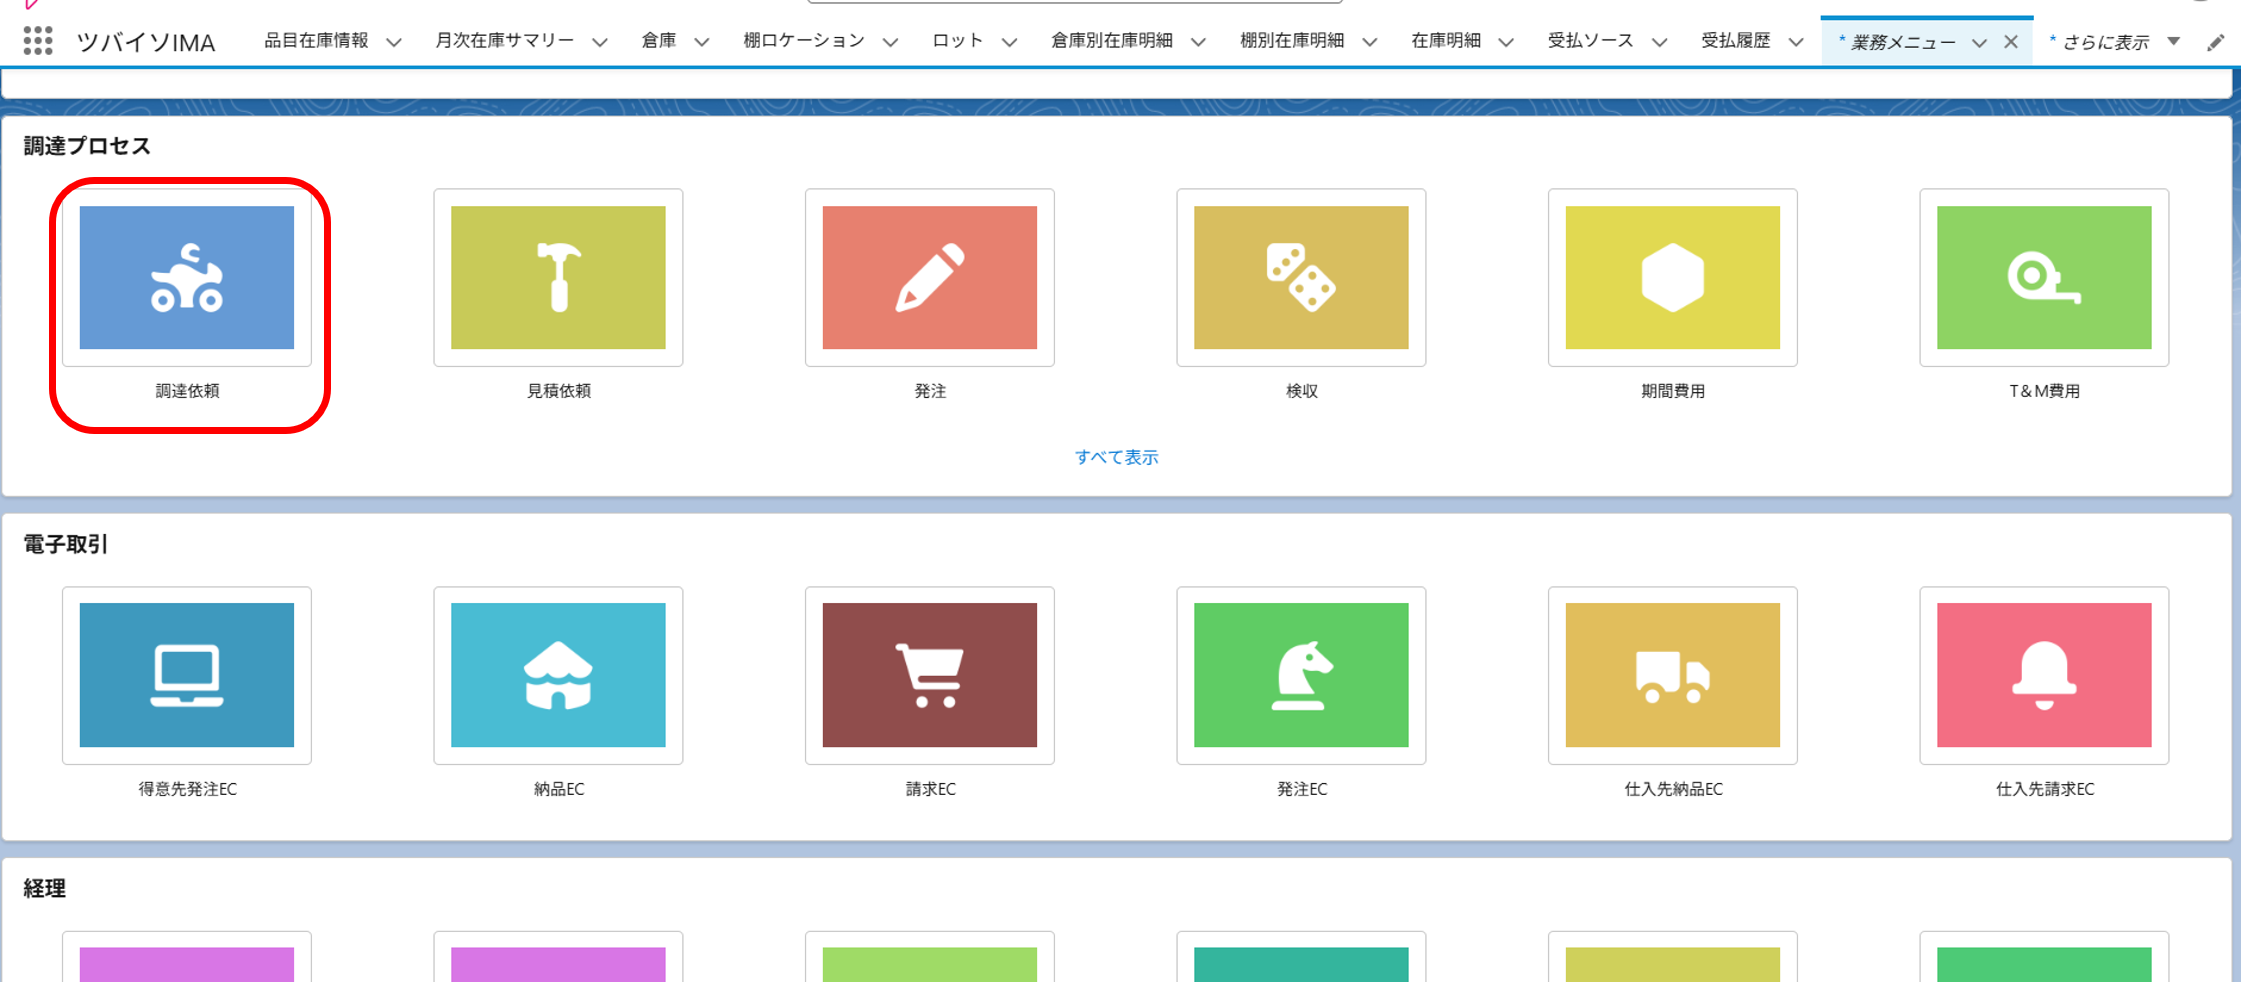Screen dimensions: 2241x982
Task: Click the ツバイソIMA app name
Action: point(146,42)
